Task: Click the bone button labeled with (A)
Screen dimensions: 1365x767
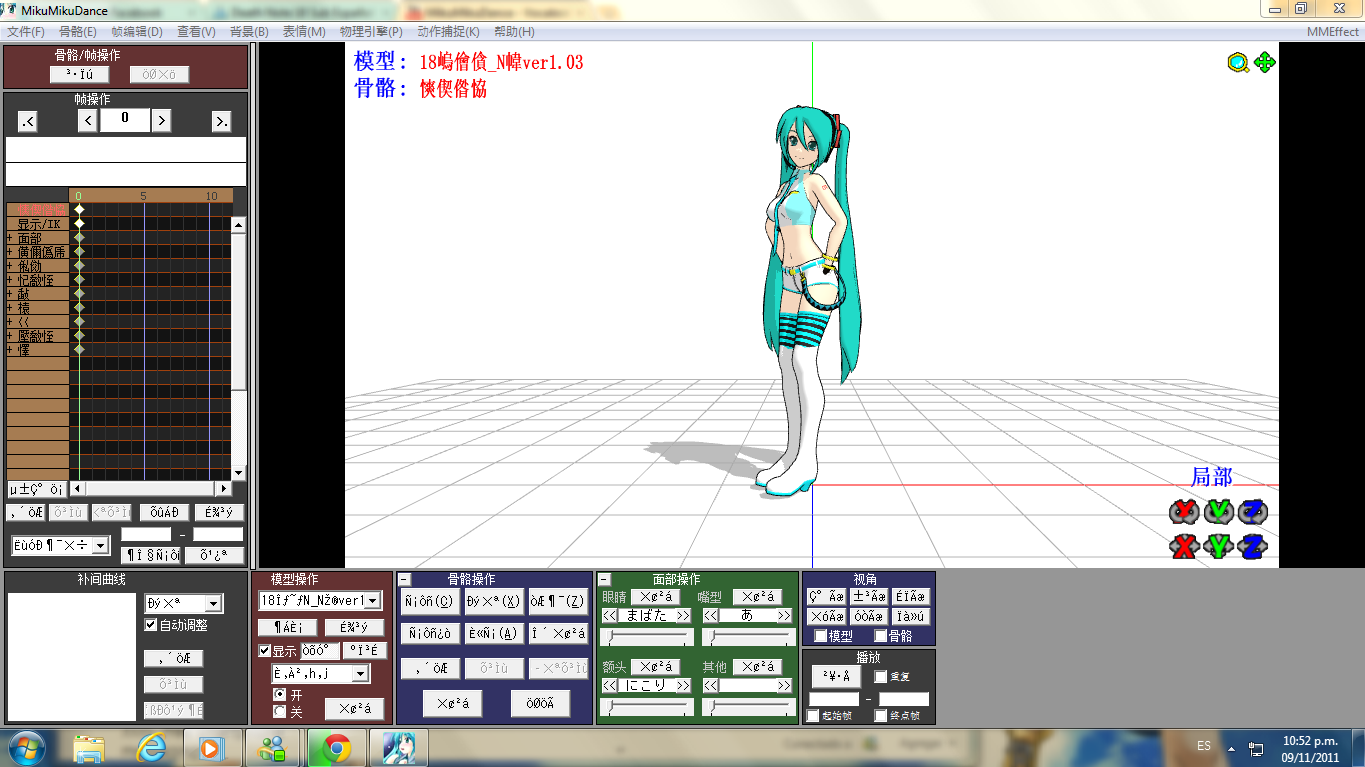Action: click(x=494, y=633)
